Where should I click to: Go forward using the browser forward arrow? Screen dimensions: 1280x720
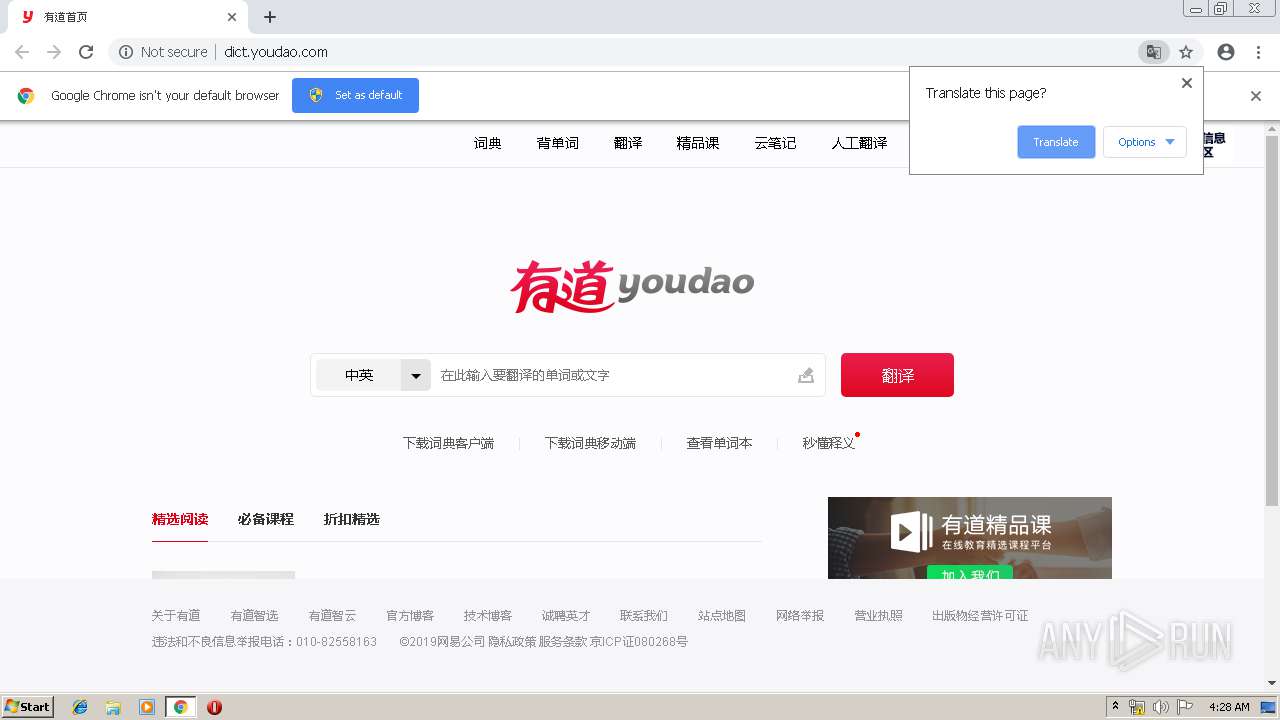[54, 52]
